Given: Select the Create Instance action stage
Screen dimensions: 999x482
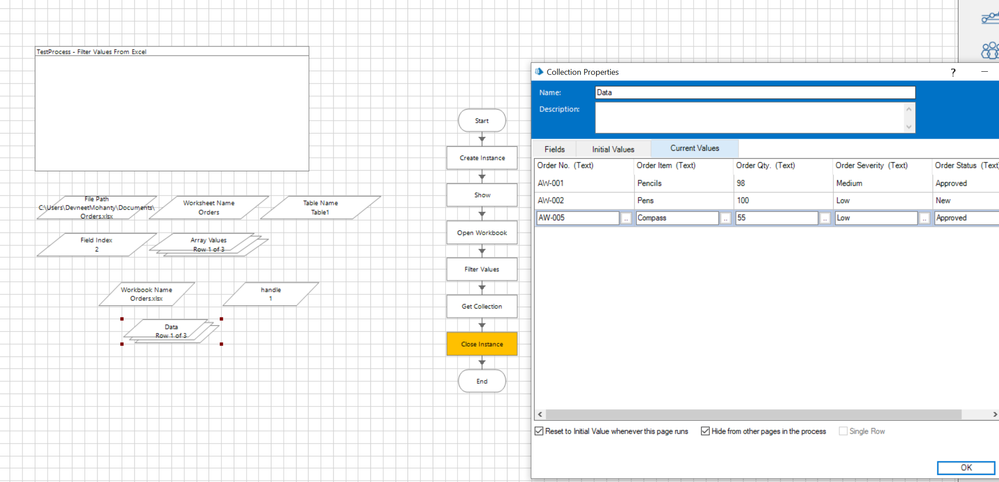Looking at the screenshot, I should 481,158.
